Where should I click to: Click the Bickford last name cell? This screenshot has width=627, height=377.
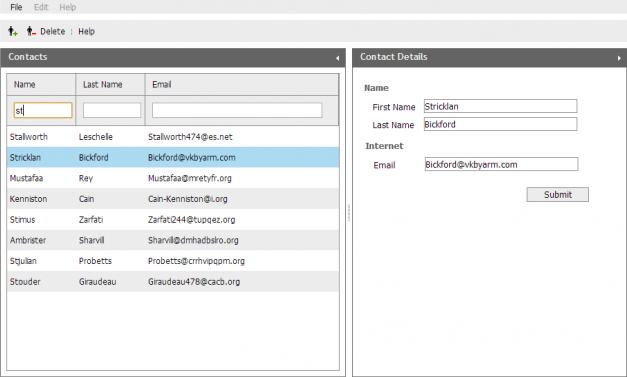pyautogui.click(x=94, y=158)
